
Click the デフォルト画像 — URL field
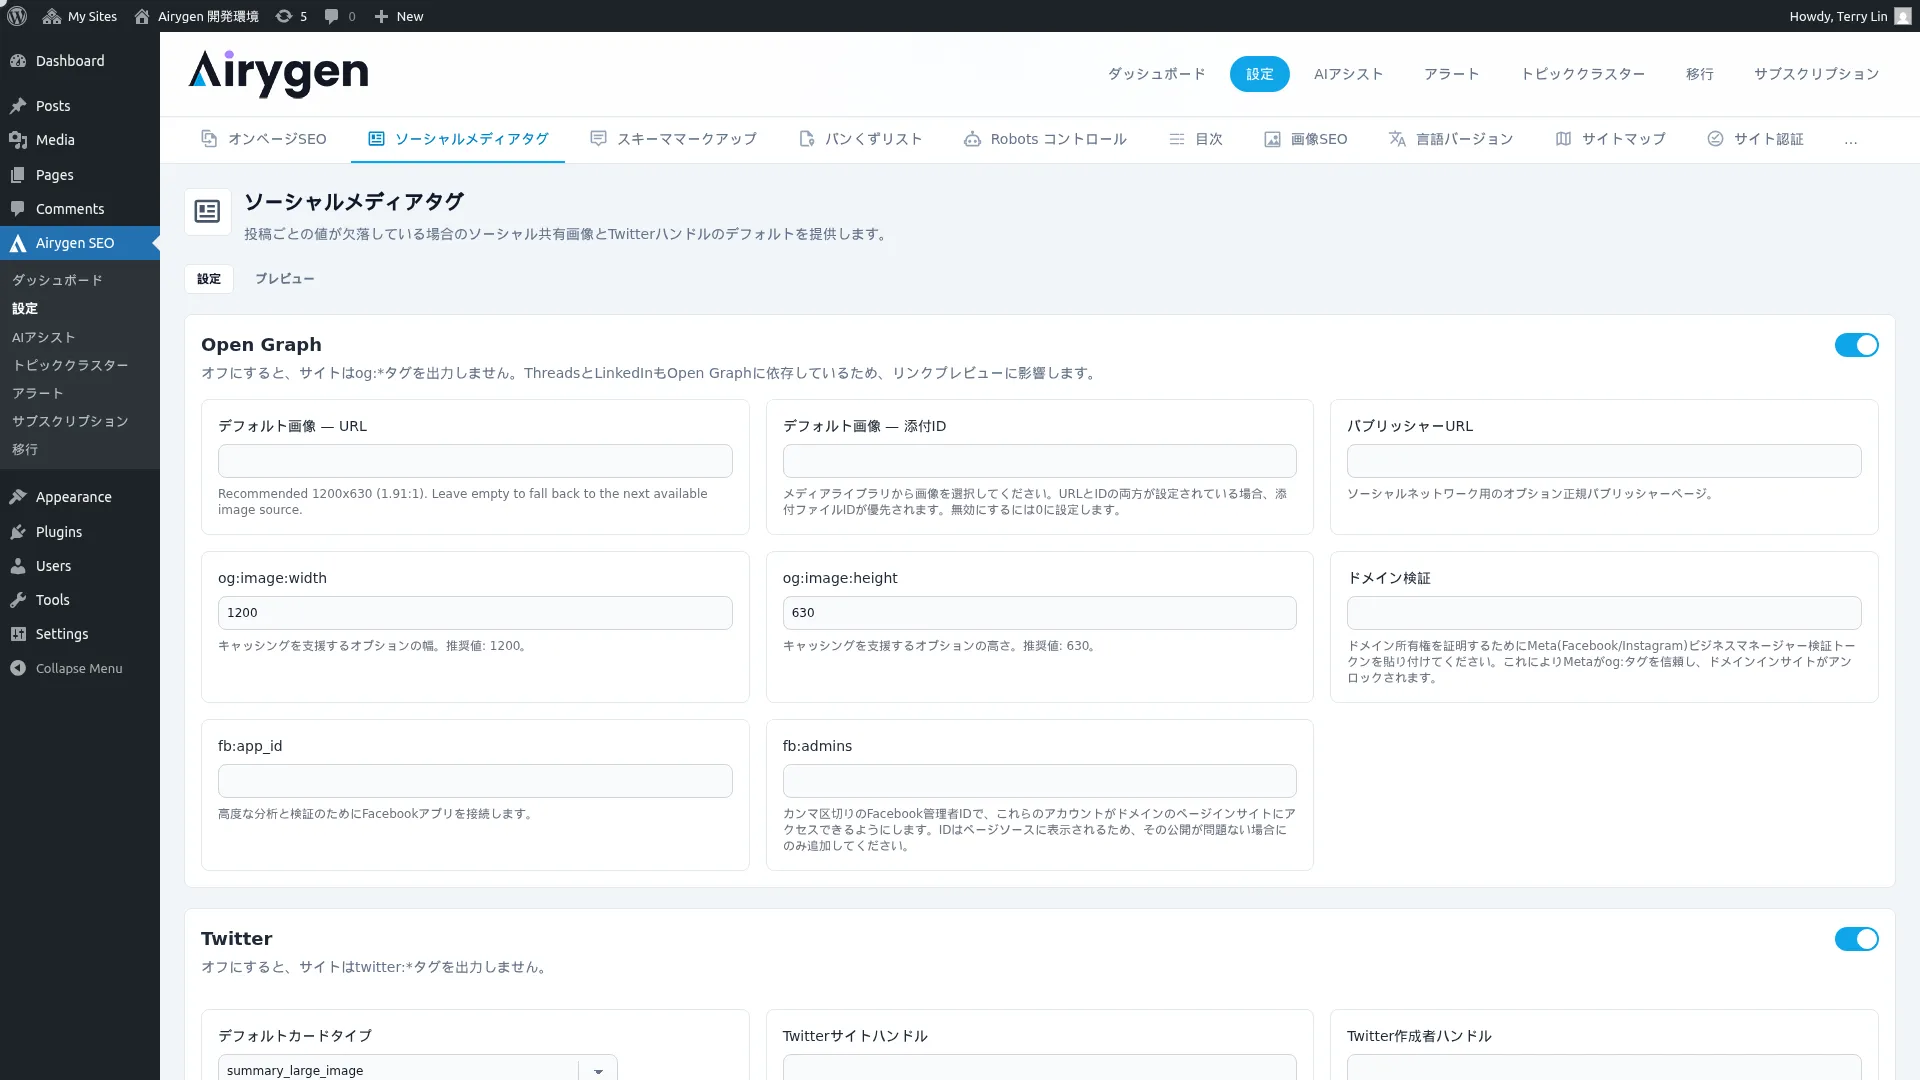[x=475, y=461]
